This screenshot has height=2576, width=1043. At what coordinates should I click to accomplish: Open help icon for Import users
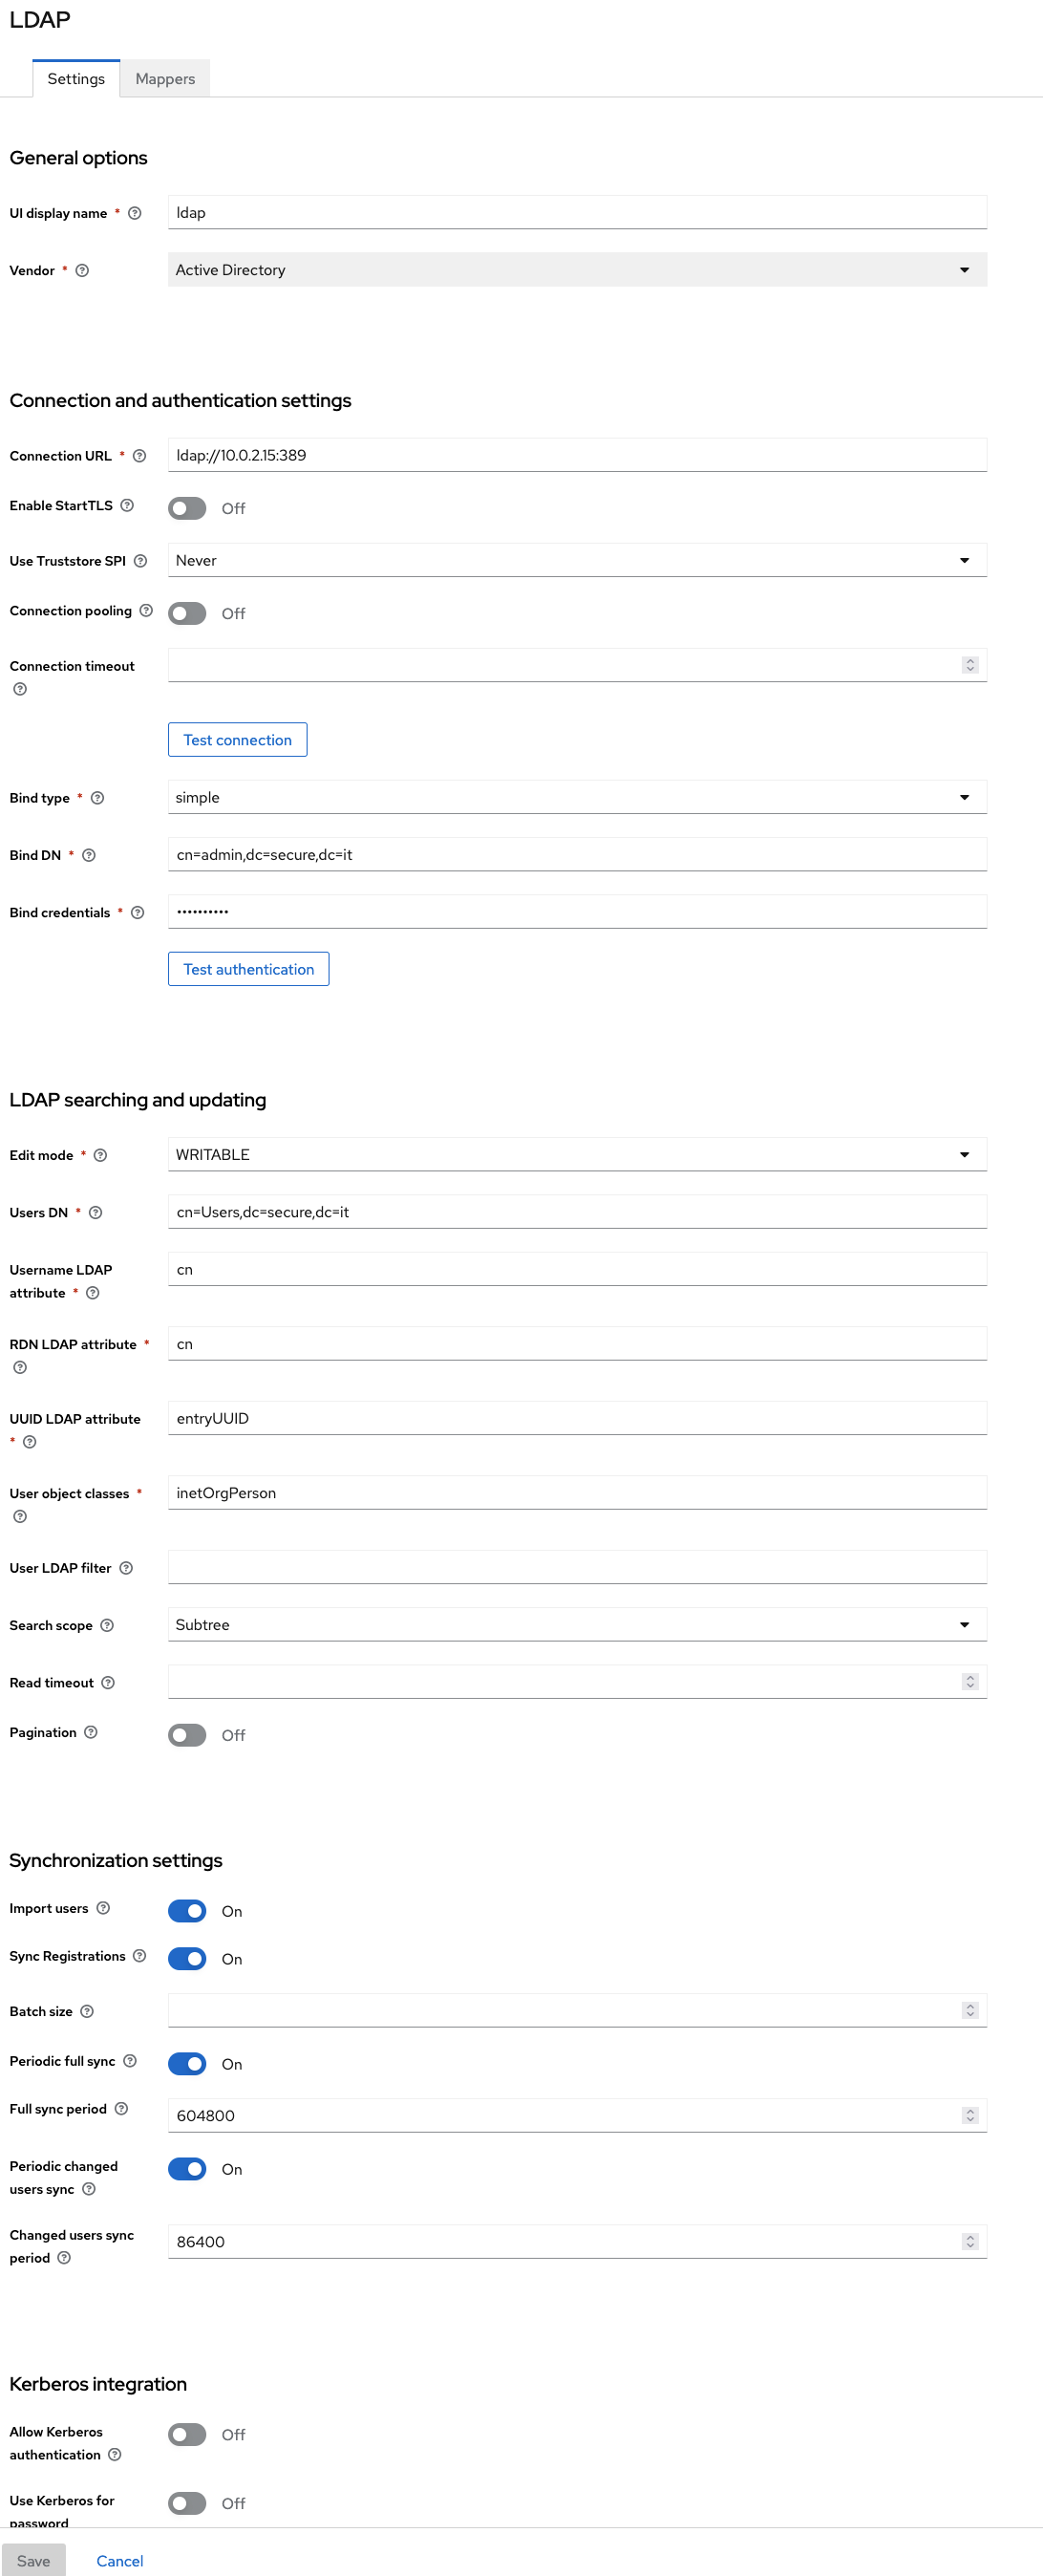pyautogui.click(x=103, y=1908)
